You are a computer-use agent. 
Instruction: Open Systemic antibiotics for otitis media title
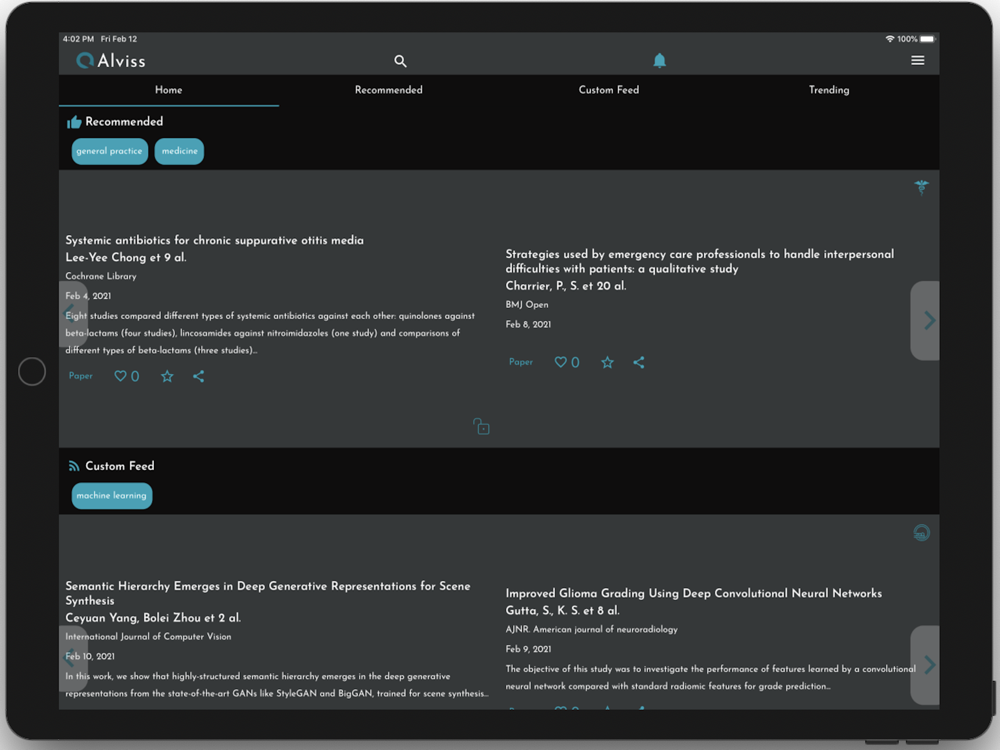tap(214, 240)
